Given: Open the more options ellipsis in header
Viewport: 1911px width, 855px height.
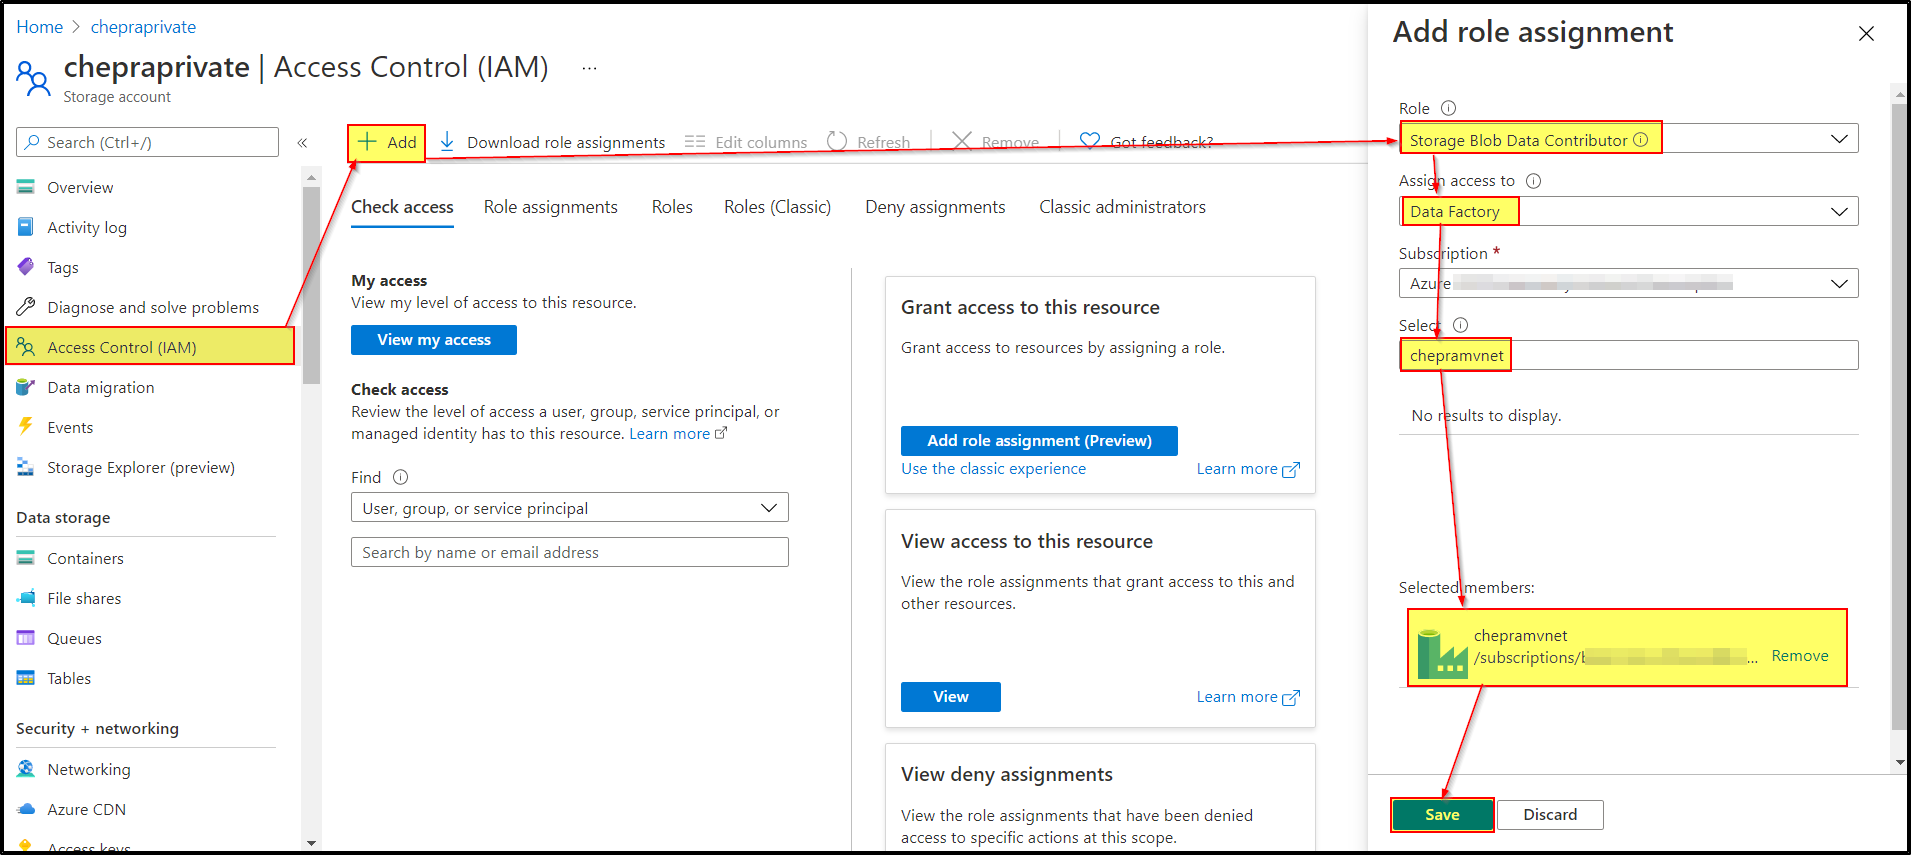Looking at the screenshot, I should (589, 68).
